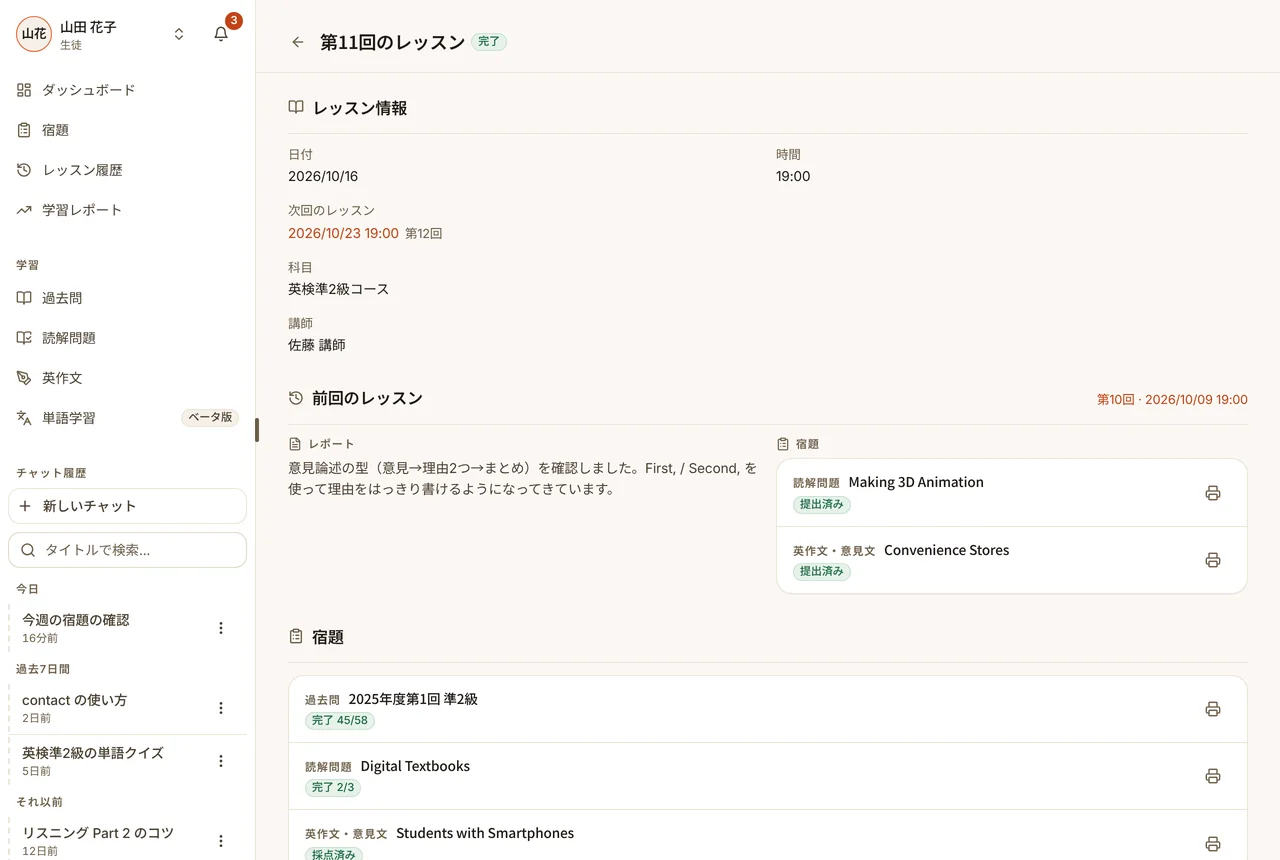Image resolution: width=1280 pixels, height=860 pixels.
Task: Select 読解問題 in the sidebar
Action: click(x=127, y=338)
